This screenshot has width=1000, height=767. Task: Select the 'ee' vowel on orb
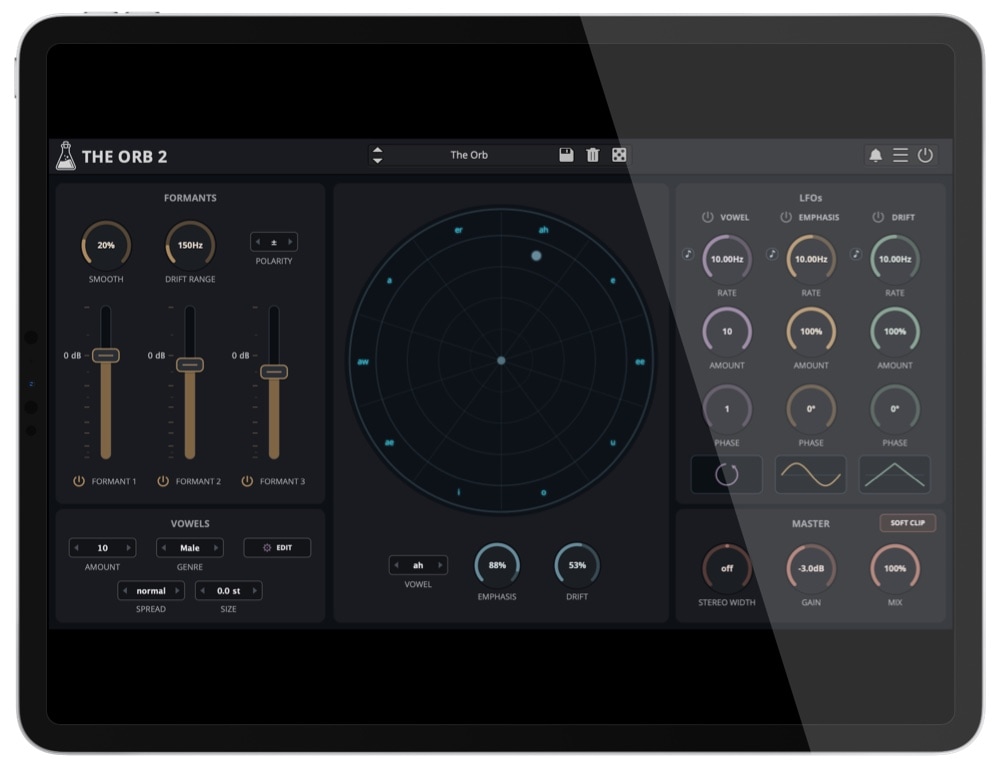[x=640, y=362]
